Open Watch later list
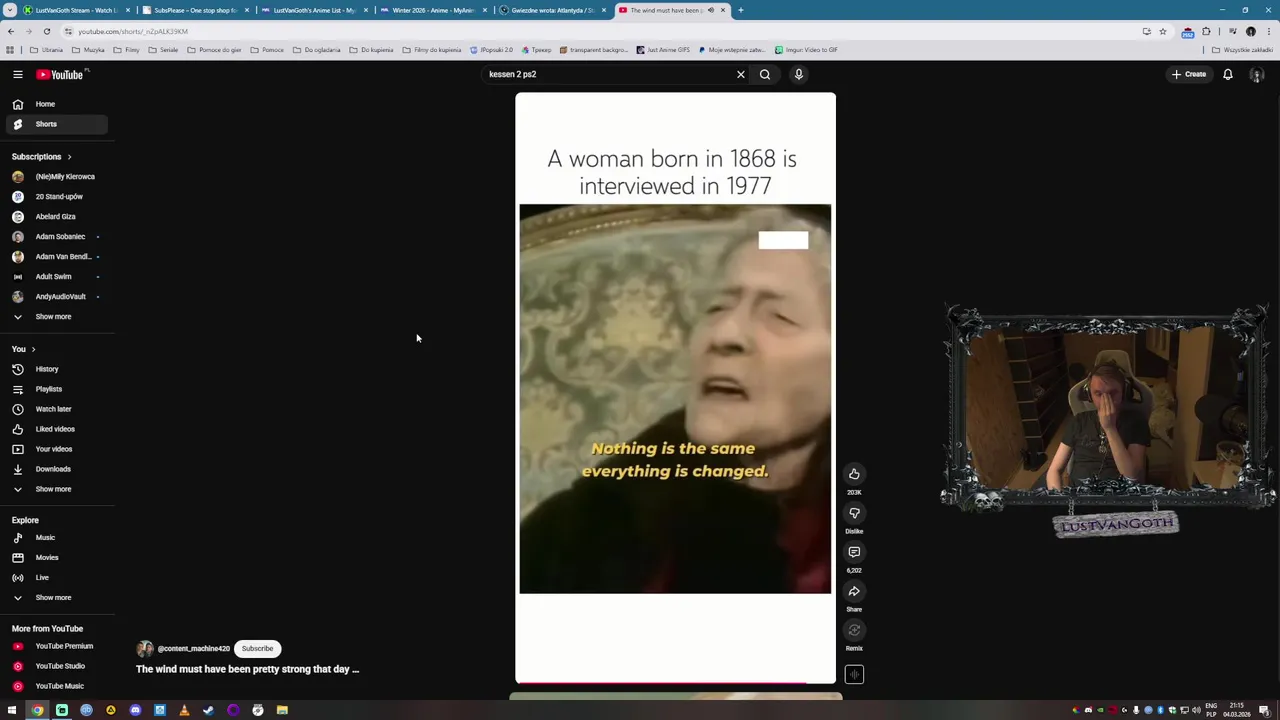Image resolution: width=1280 pixels, height=720 pixels. pyautogui.click(x=55, y=409)
